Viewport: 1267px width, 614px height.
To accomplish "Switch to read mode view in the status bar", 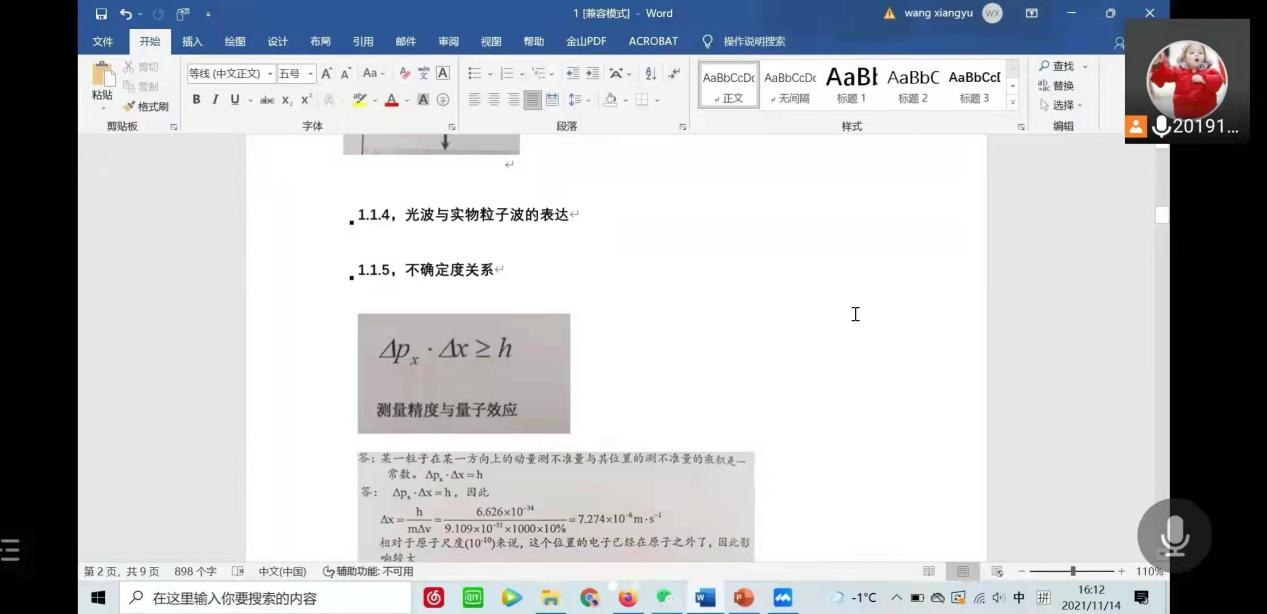I will click(x=929, y=571).
